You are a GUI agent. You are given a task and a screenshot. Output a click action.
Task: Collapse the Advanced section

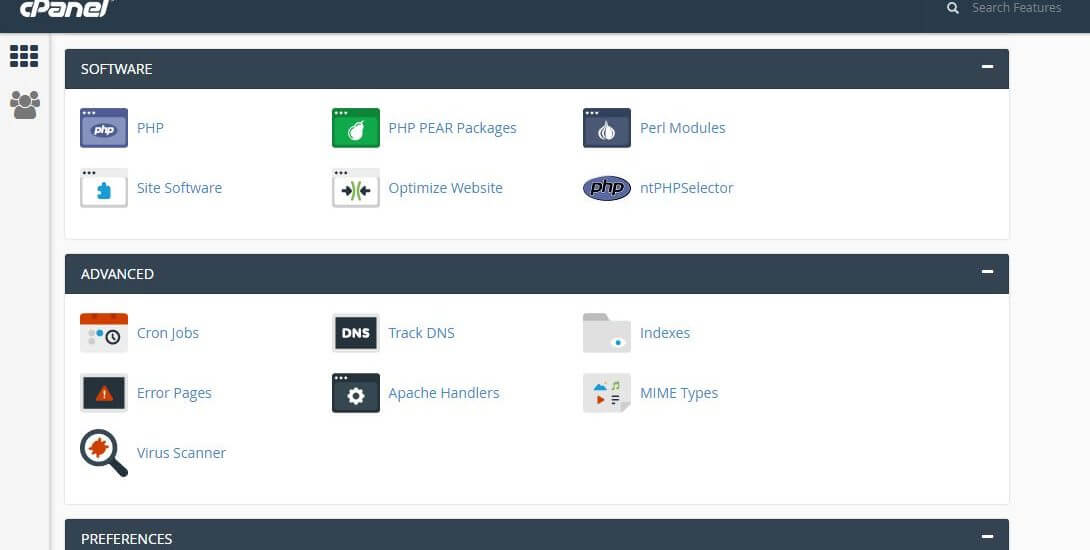(987, 272)
